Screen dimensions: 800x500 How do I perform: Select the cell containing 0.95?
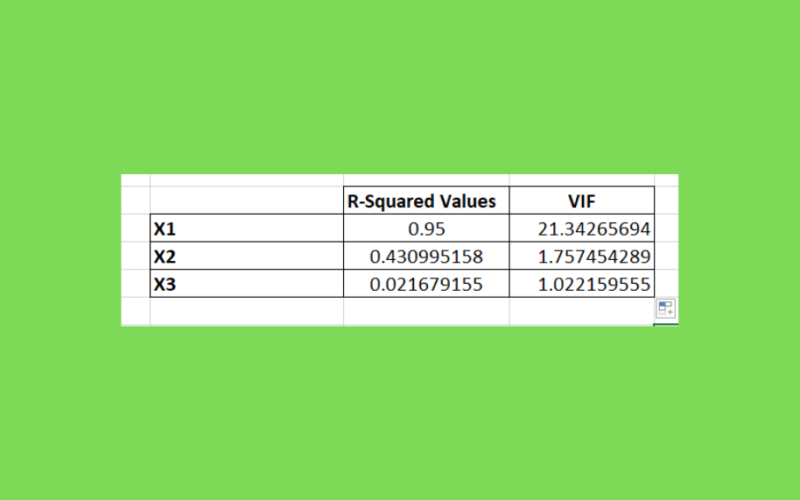[x=427, y=228]
